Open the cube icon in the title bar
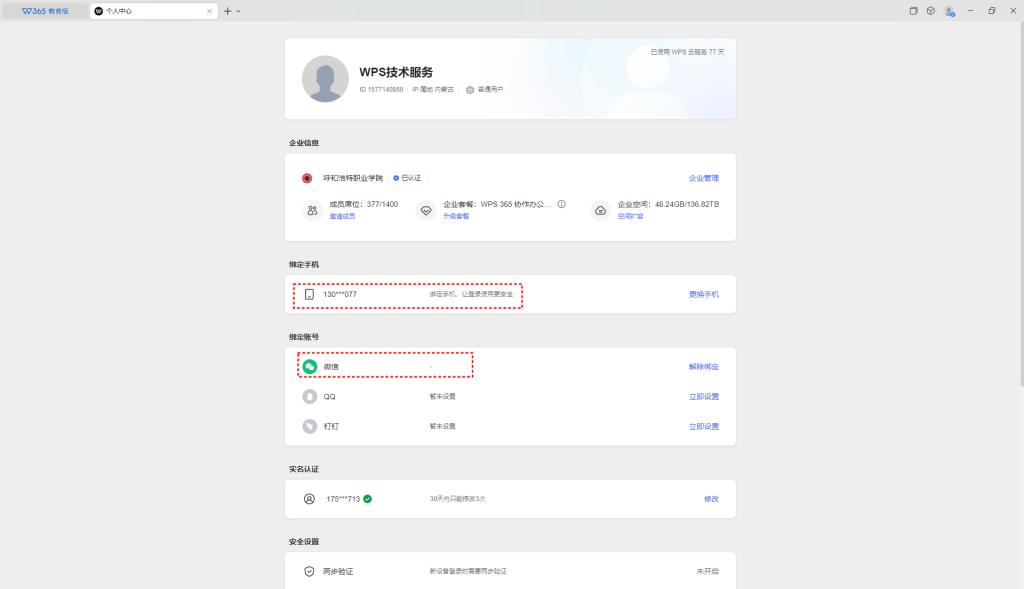 point(931,11)
